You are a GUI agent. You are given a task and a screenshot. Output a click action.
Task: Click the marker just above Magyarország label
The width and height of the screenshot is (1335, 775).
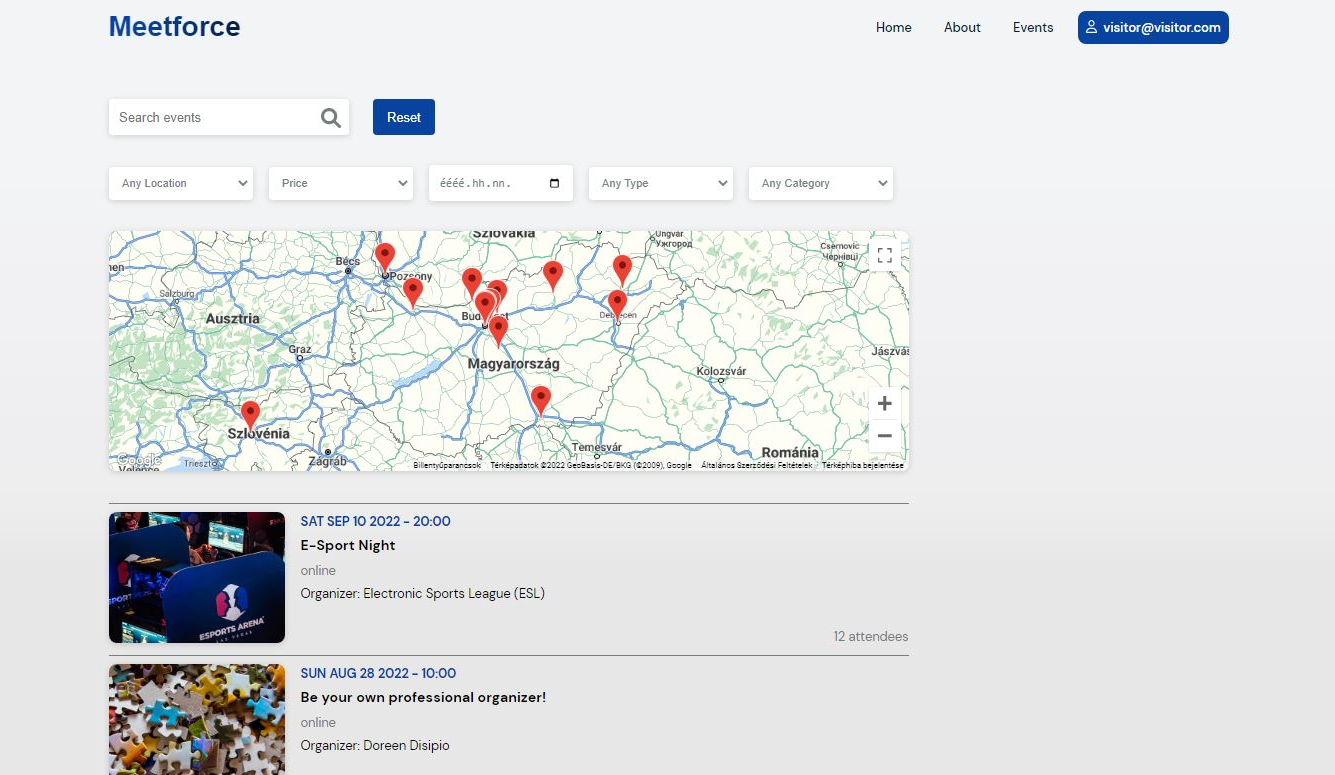[498, 331]
